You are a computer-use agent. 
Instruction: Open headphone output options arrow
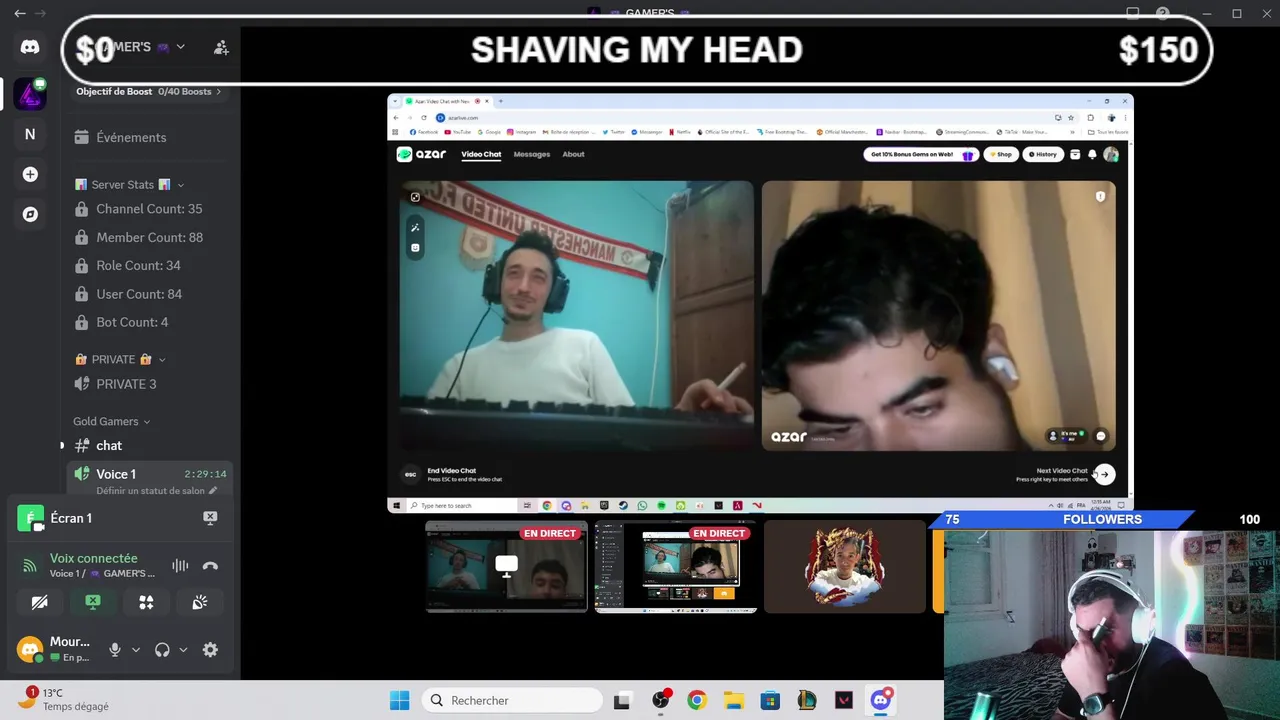coord(183,649)
